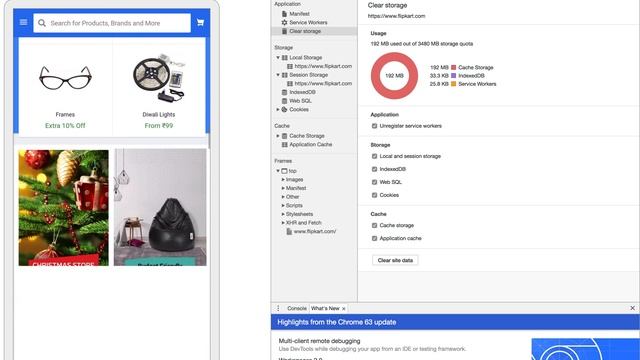The image size is (640, 360).
Task: Click the top frame window icon
Action: [x=284, y=171]
